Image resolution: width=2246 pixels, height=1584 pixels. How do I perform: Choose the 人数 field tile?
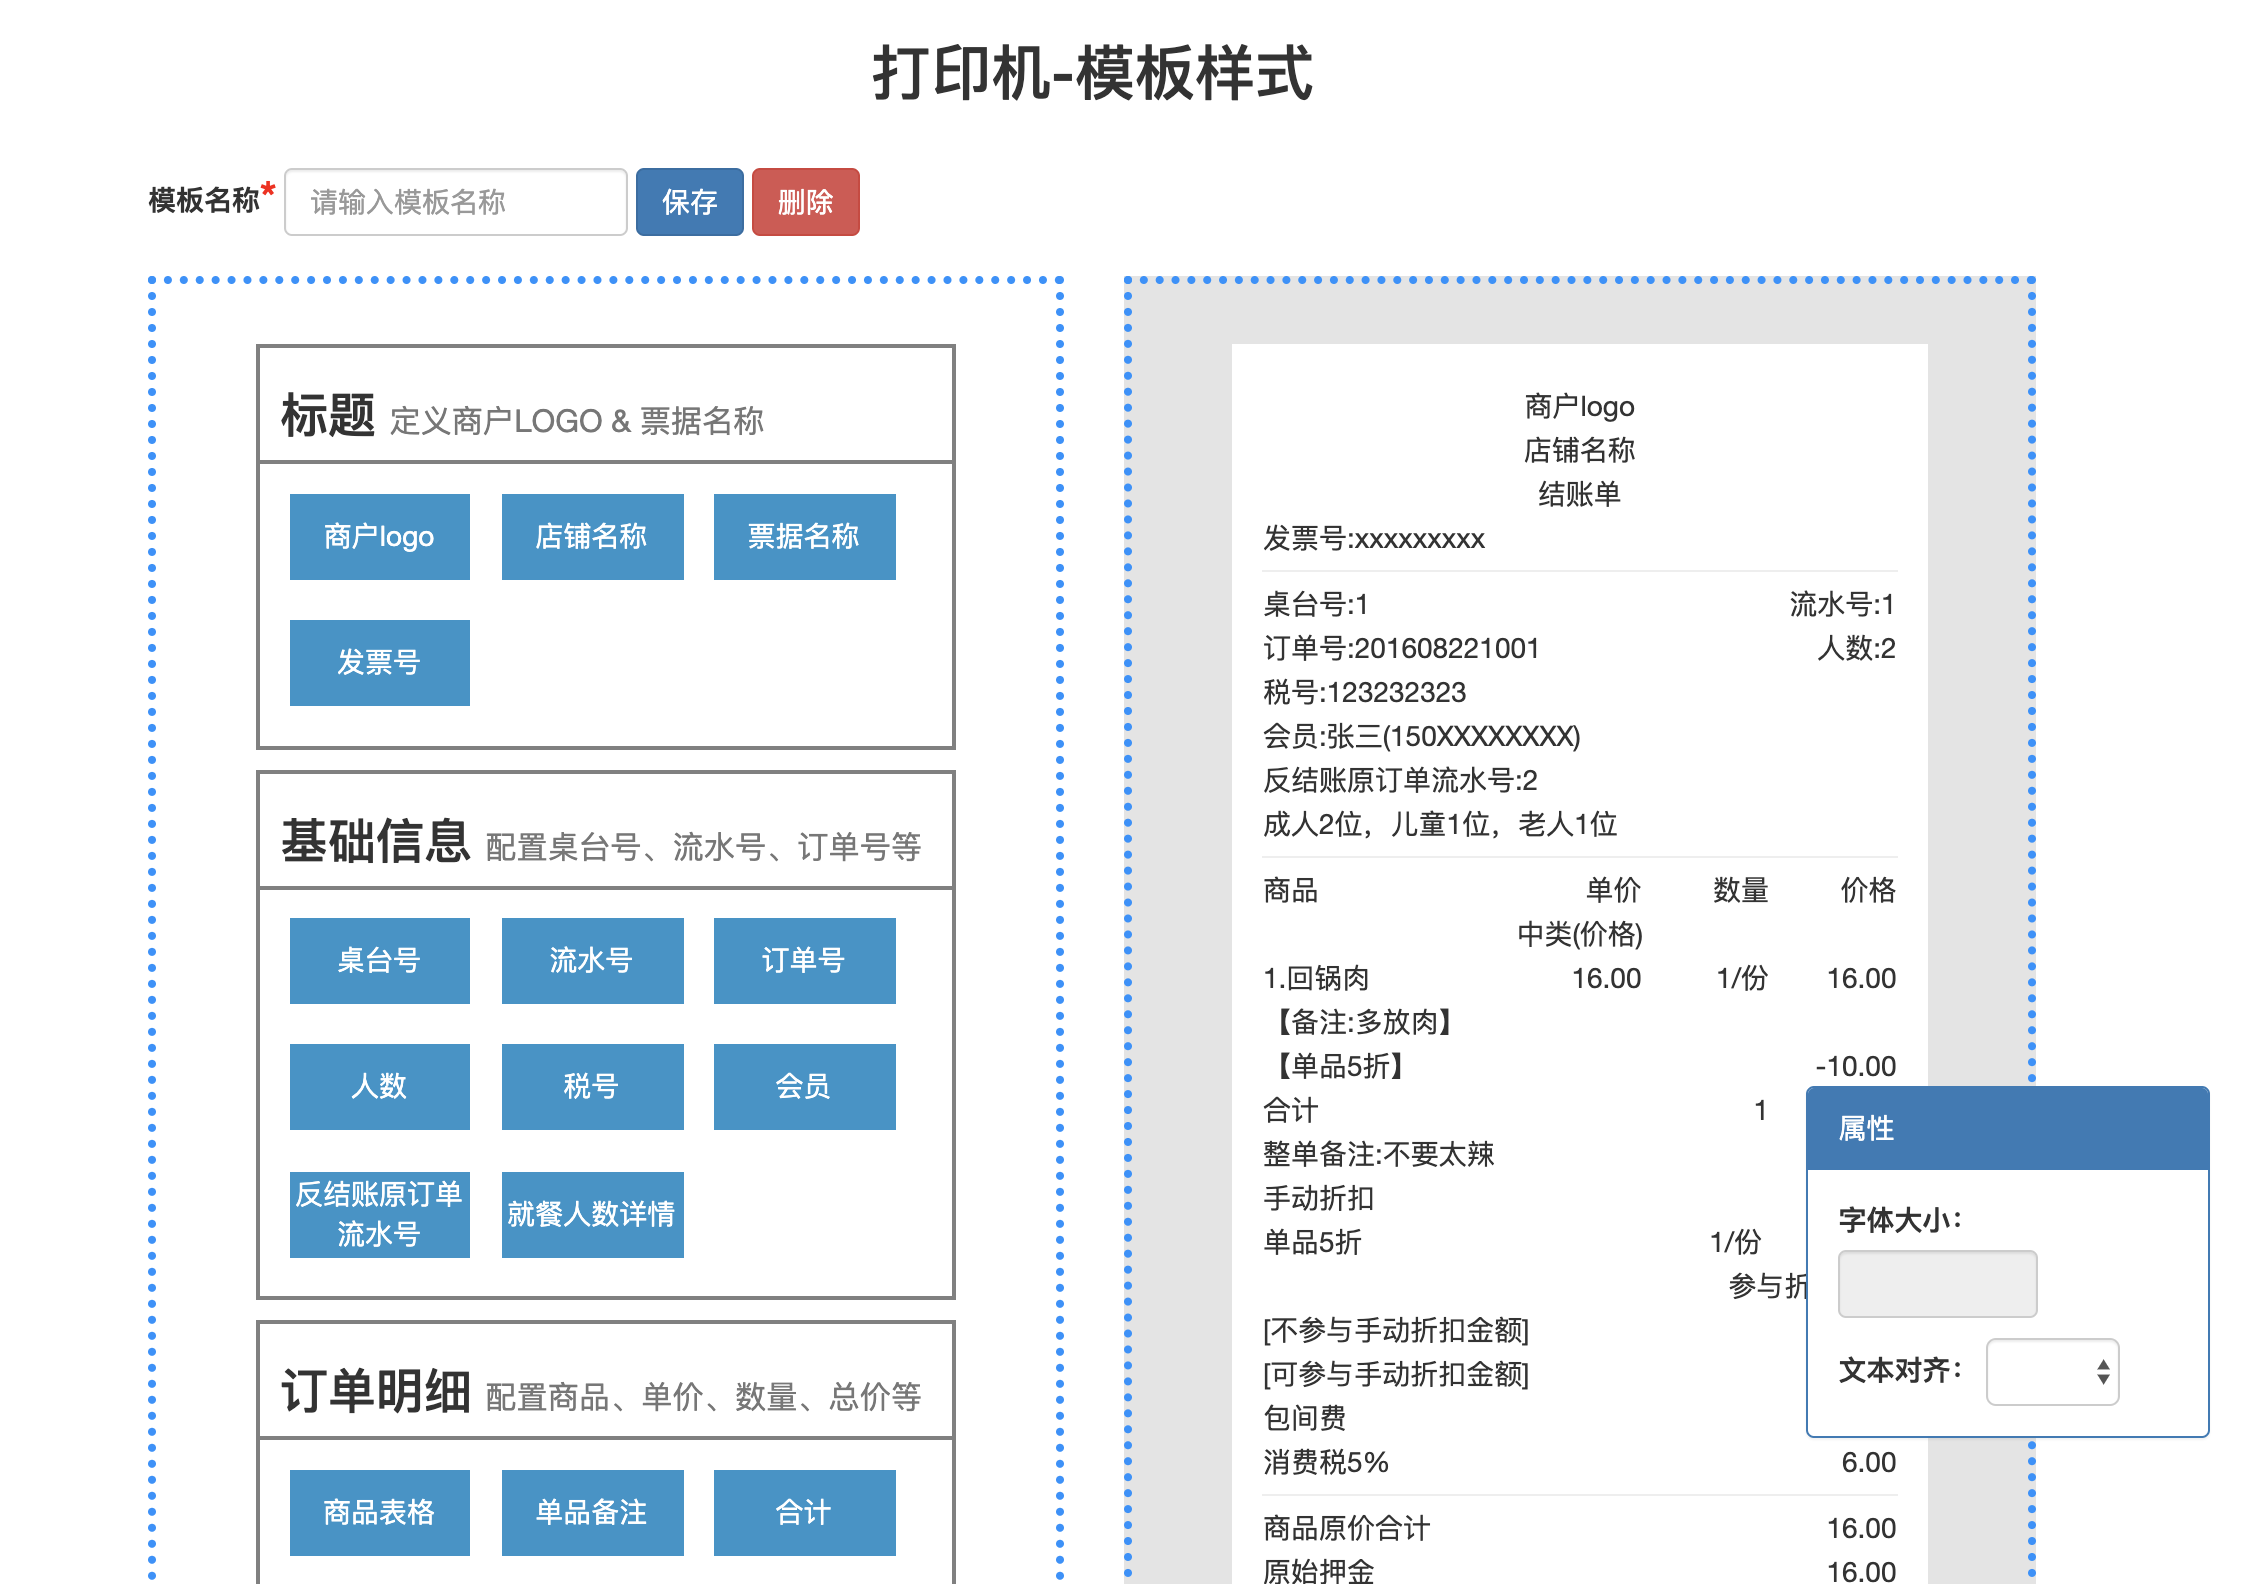tap(379, 1087)
